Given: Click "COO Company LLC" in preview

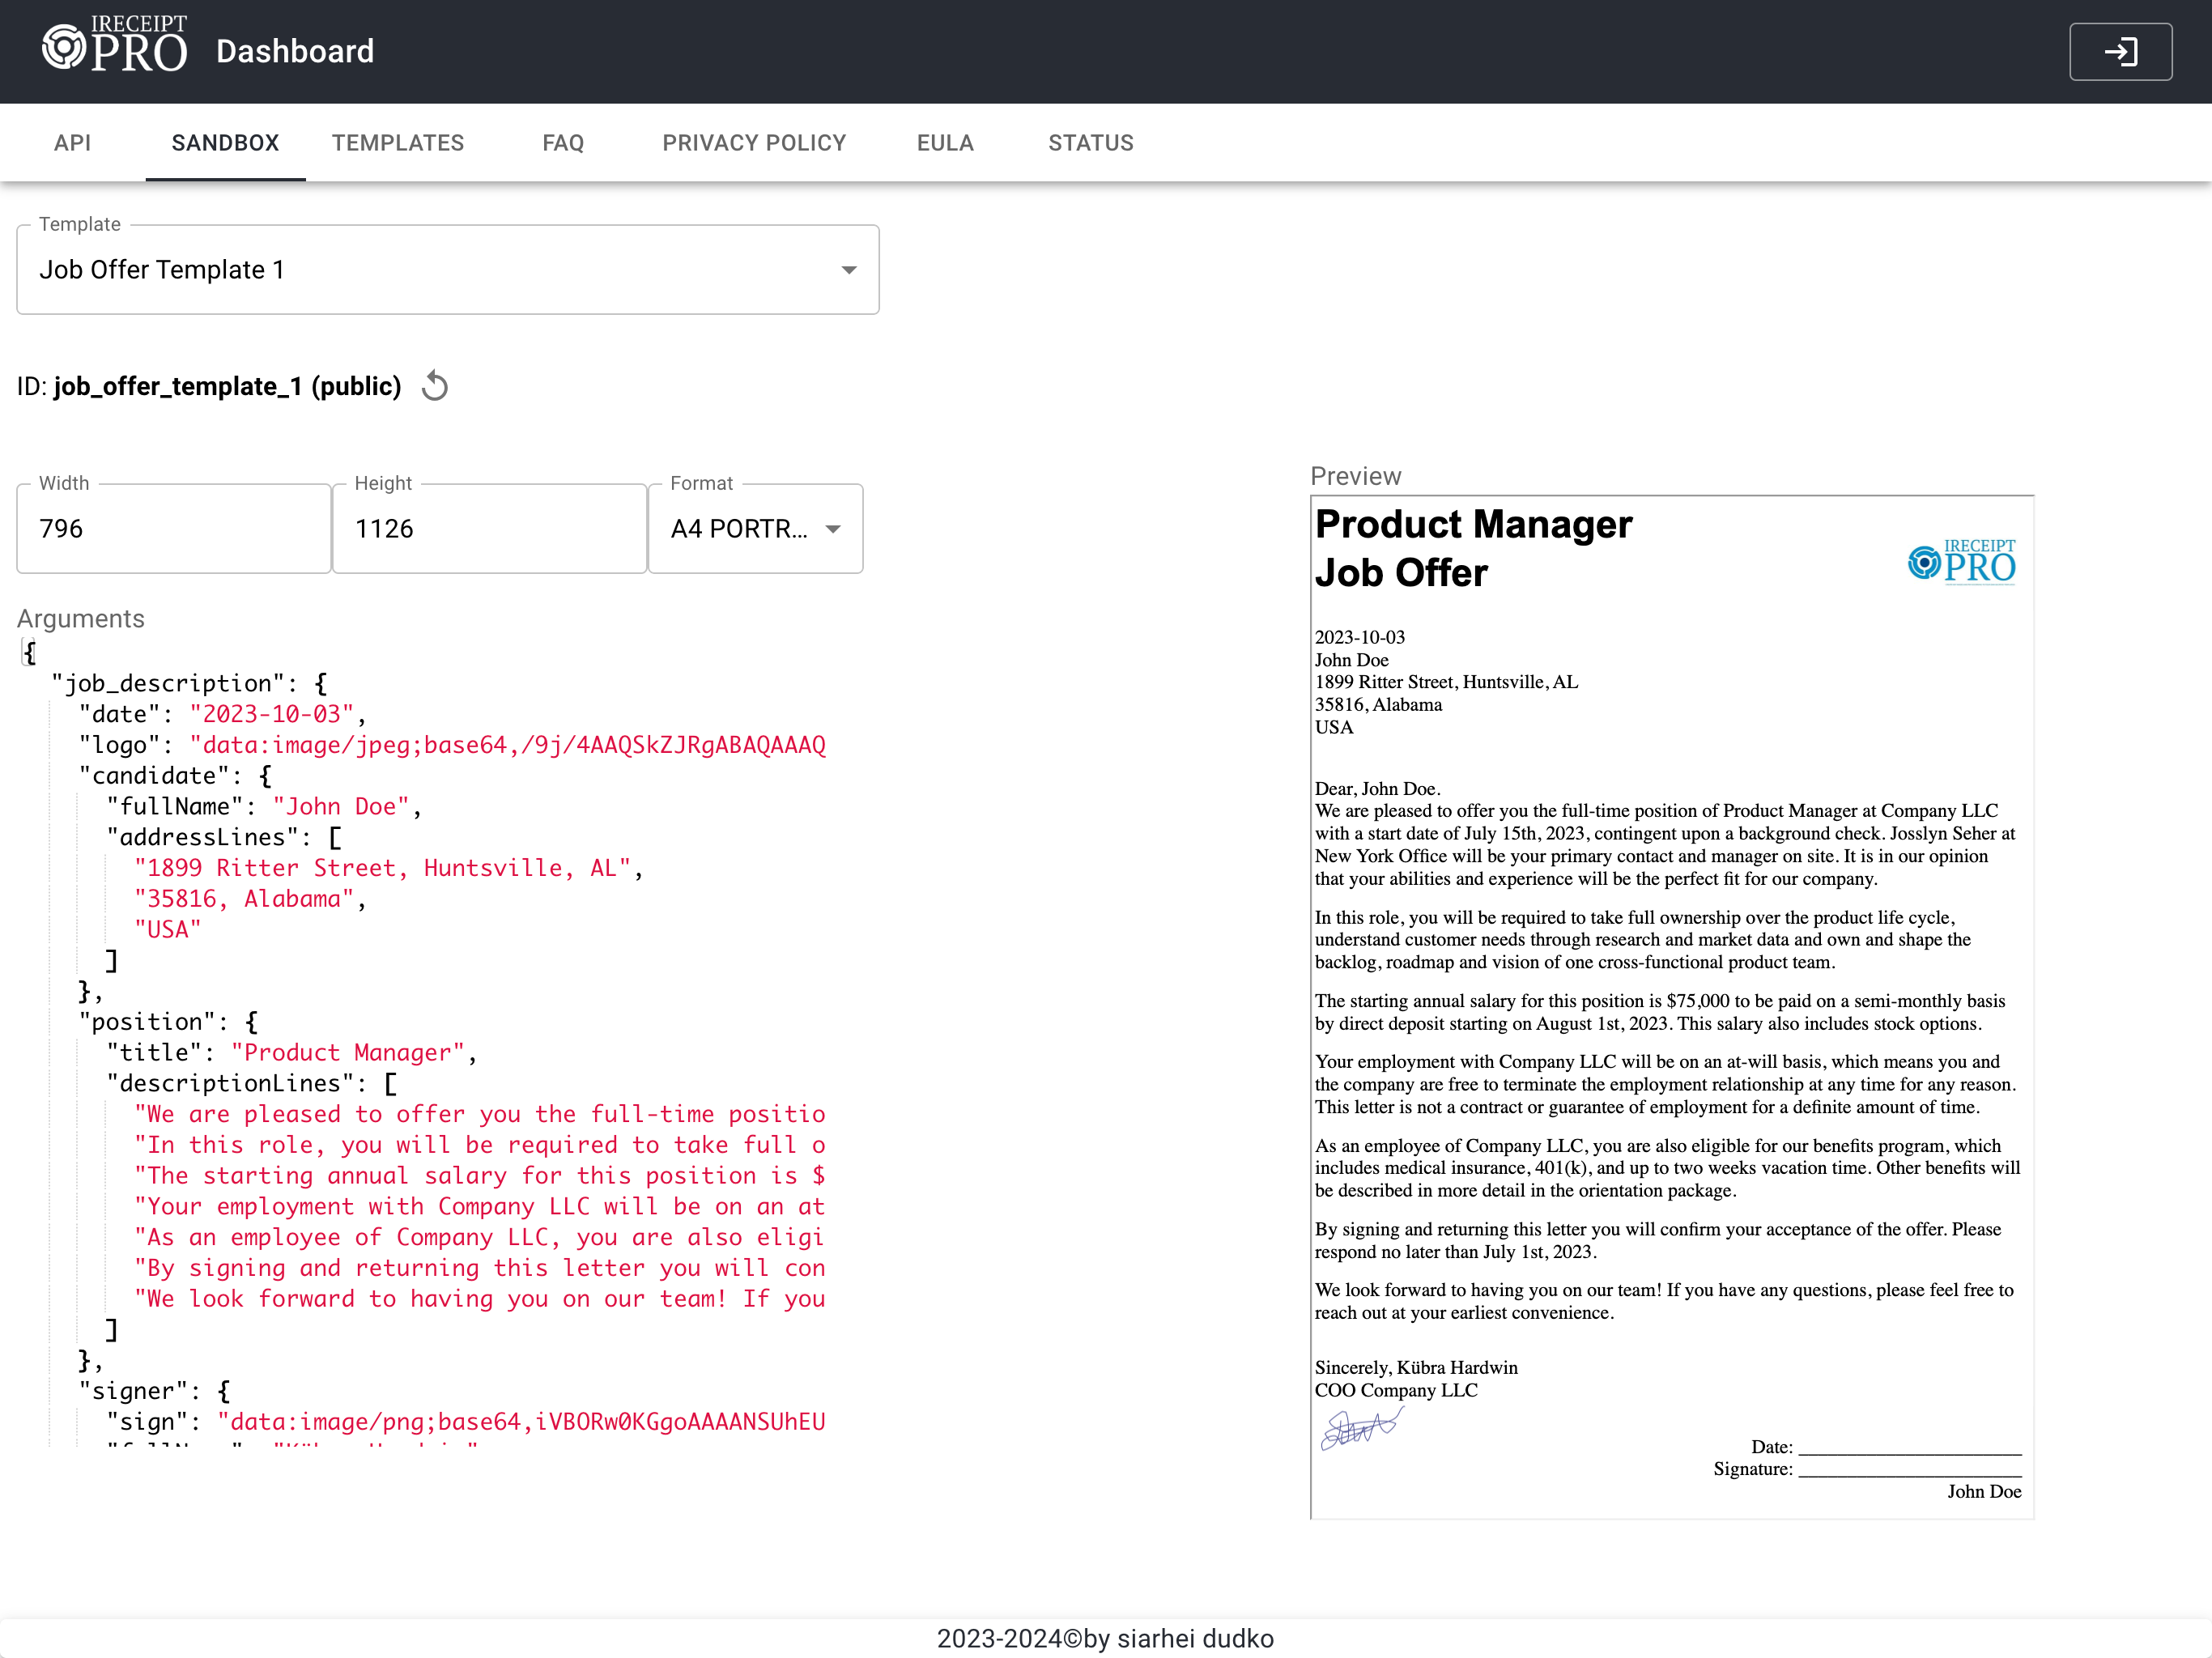Looking at the screenshot, I should pyautogui.click(x=1396, y=1390).
